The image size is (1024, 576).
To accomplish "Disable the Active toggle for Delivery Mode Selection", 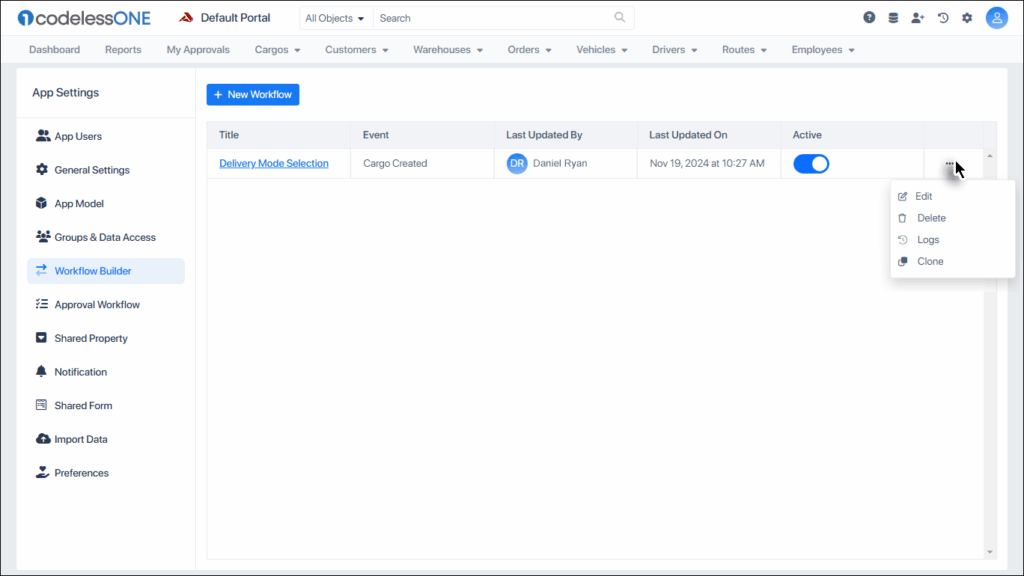I will 811,162.
